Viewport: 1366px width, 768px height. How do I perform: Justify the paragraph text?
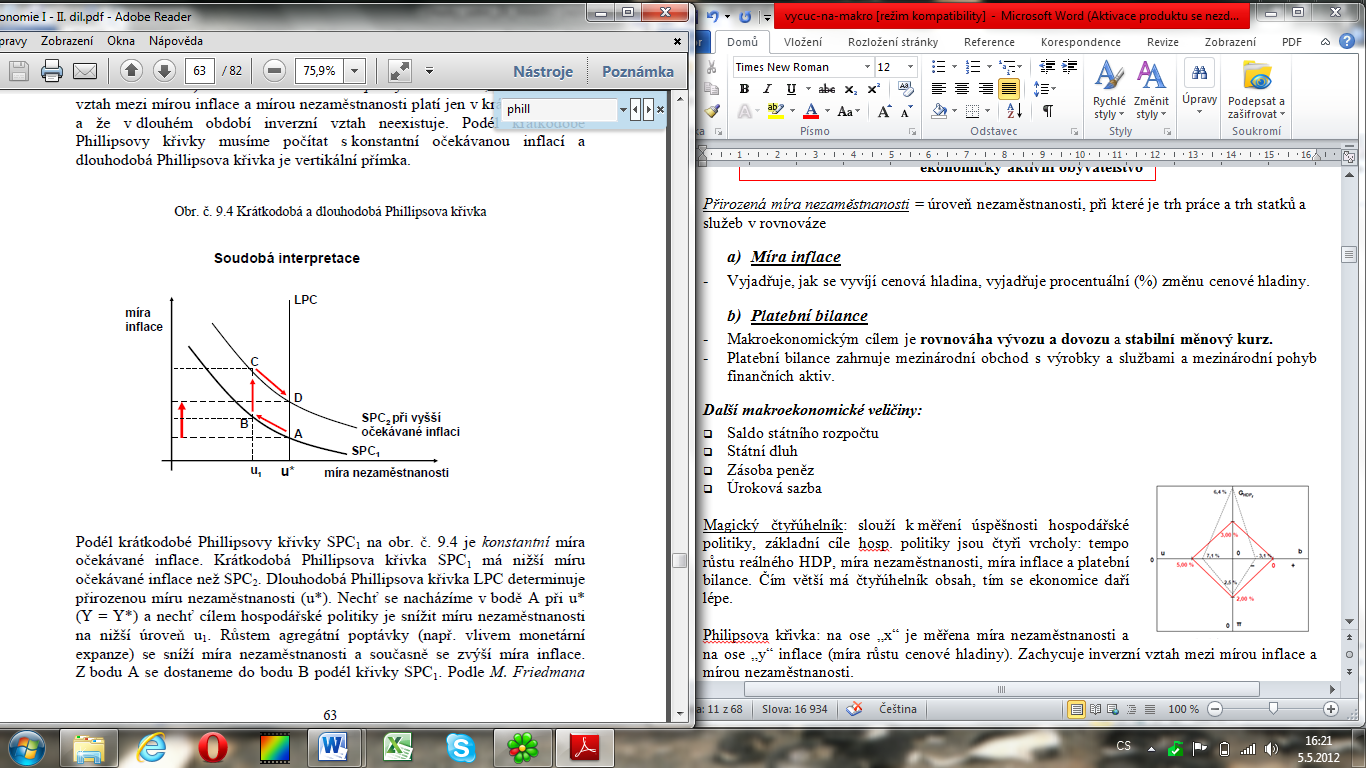coord(1008,89)
